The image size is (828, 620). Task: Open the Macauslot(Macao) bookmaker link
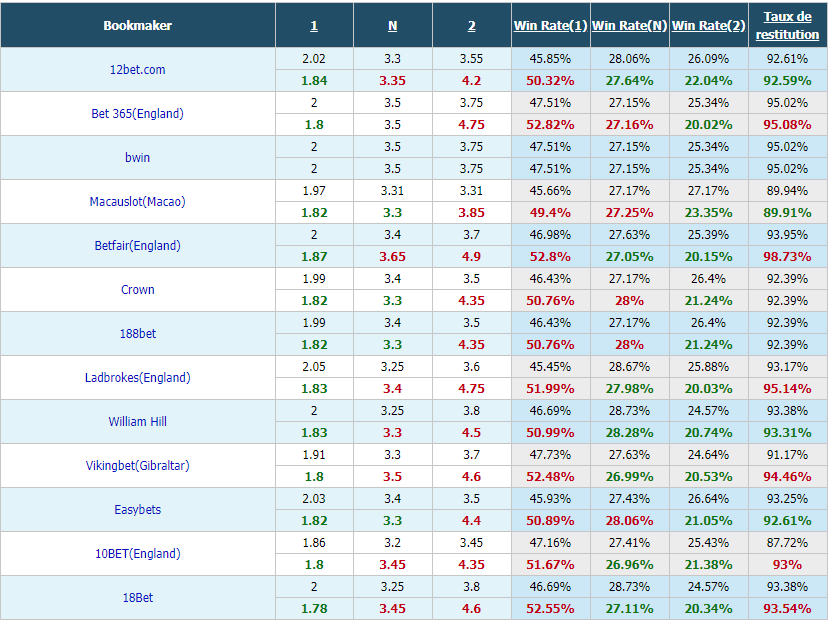click(x=137, y=202)
